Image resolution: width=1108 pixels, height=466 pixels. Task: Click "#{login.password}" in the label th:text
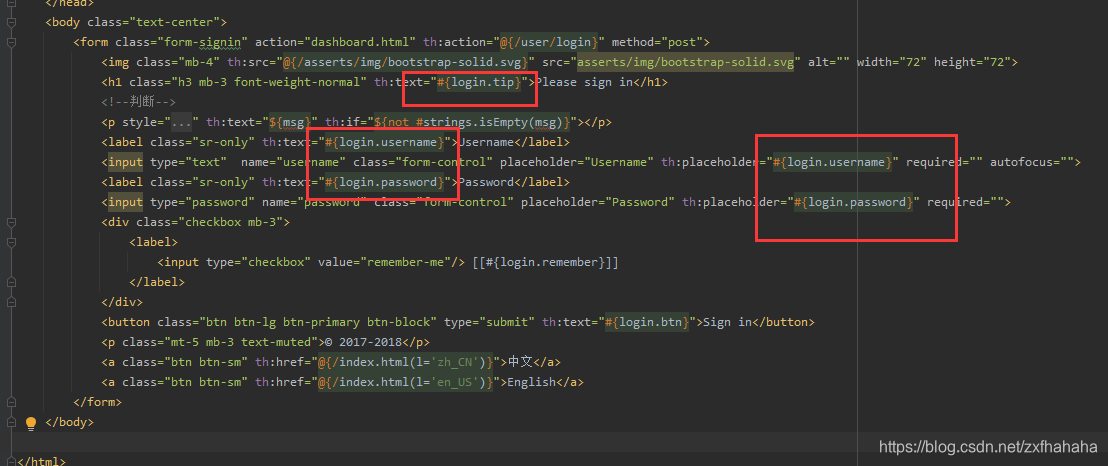[384, 182]
